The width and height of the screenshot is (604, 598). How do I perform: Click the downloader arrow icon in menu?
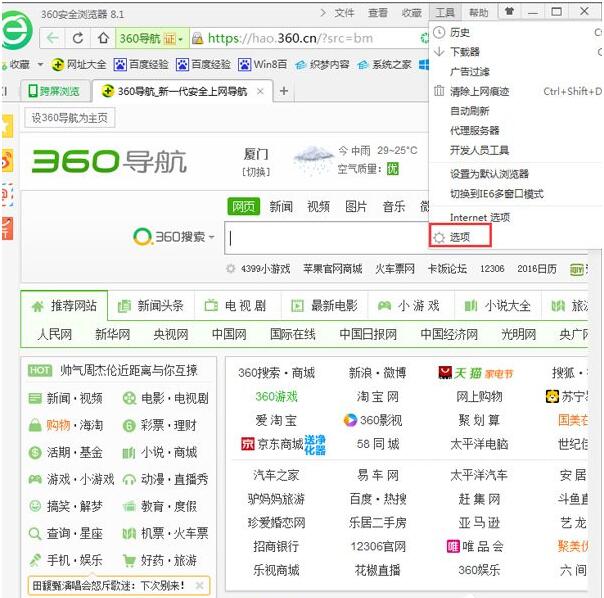click(x=439, y=52)
